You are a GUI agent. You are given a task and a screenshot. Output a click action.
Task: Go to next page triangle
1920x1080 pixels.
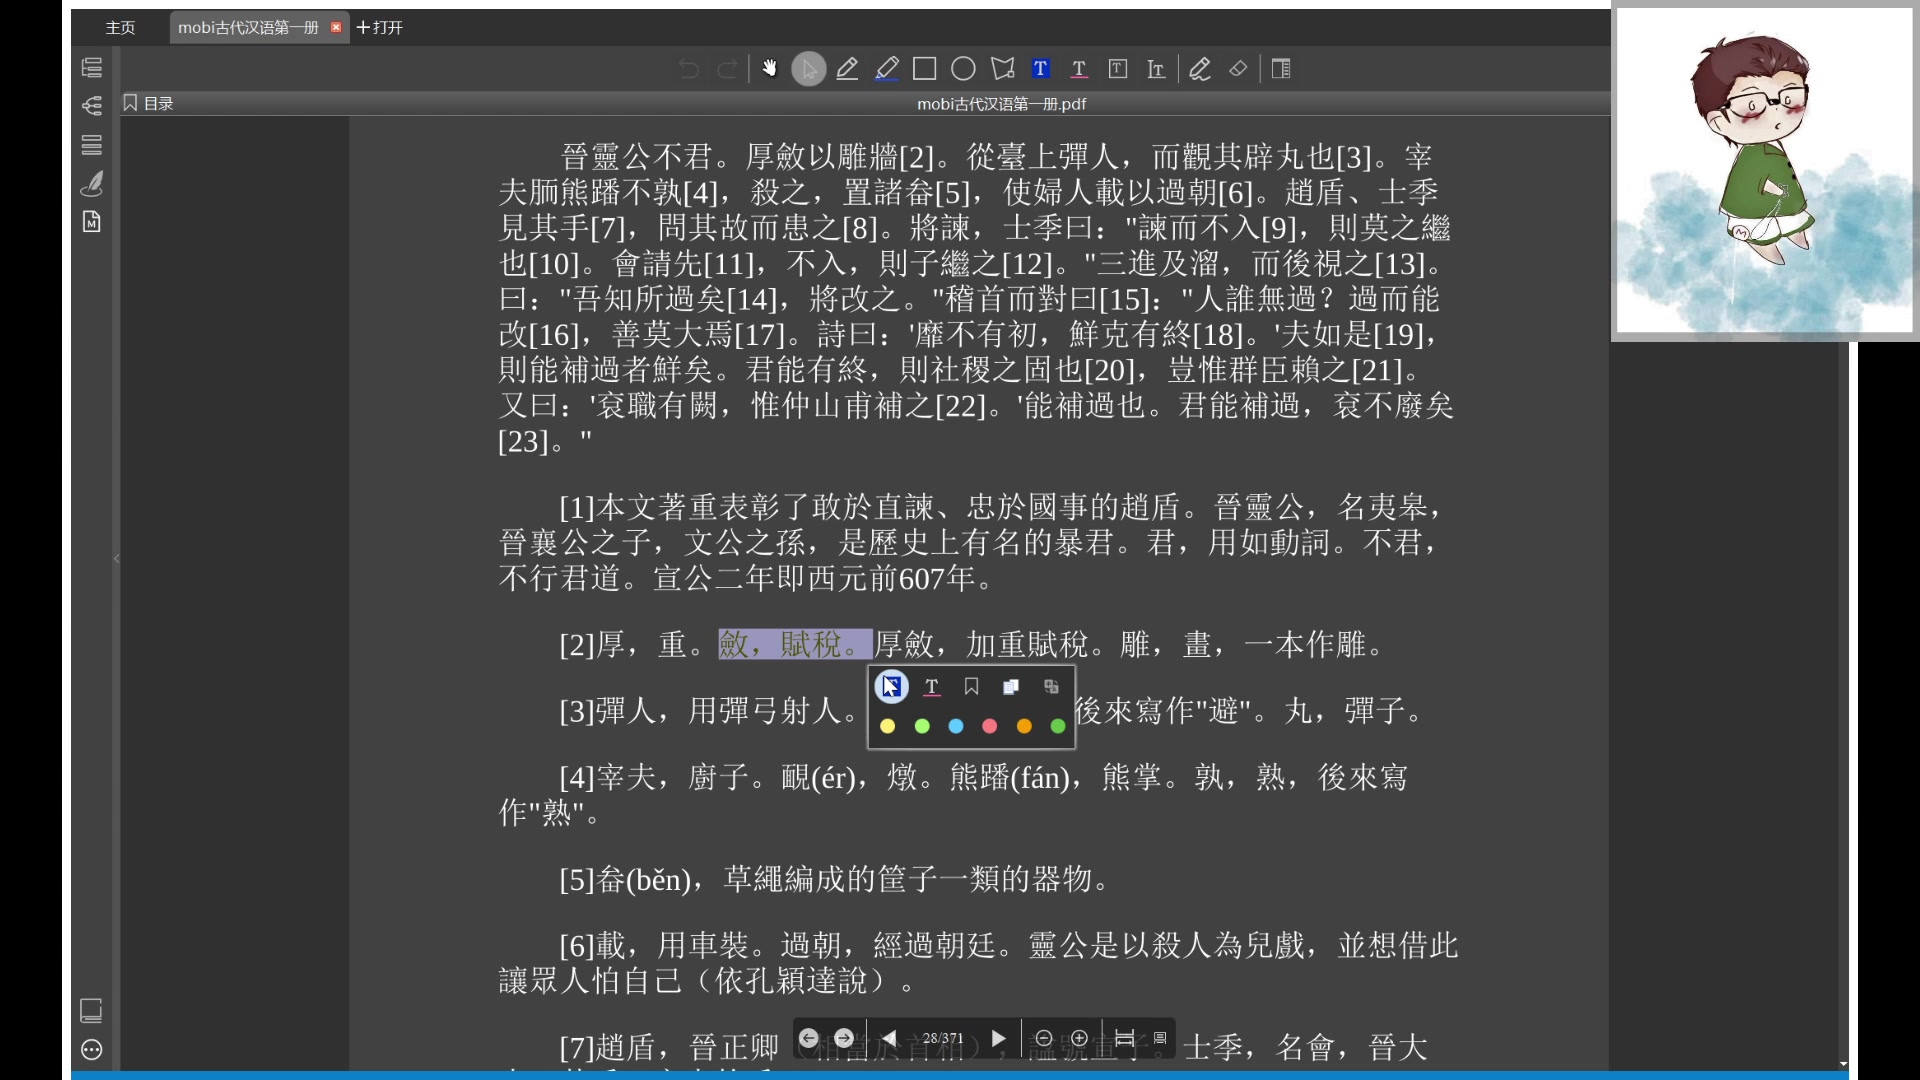998,1039
